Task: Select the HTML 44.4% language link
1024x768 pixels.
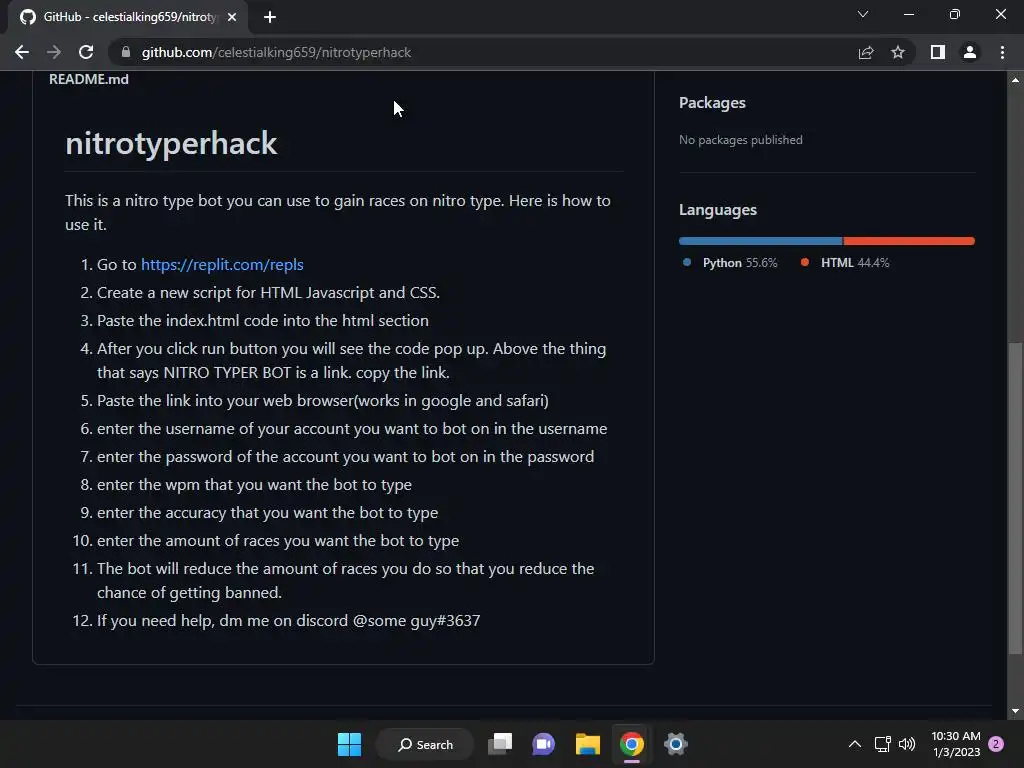Action: pos(845,263)
